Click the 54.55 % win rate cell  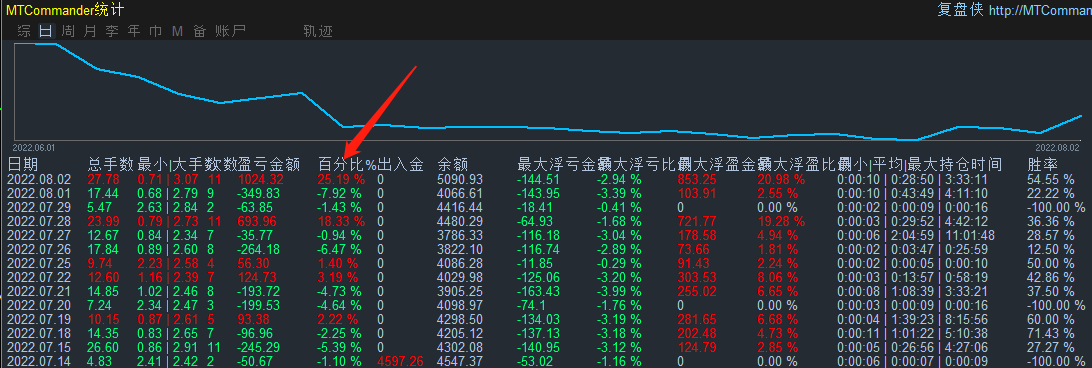pyautogui.click(x=1050, y=179)
